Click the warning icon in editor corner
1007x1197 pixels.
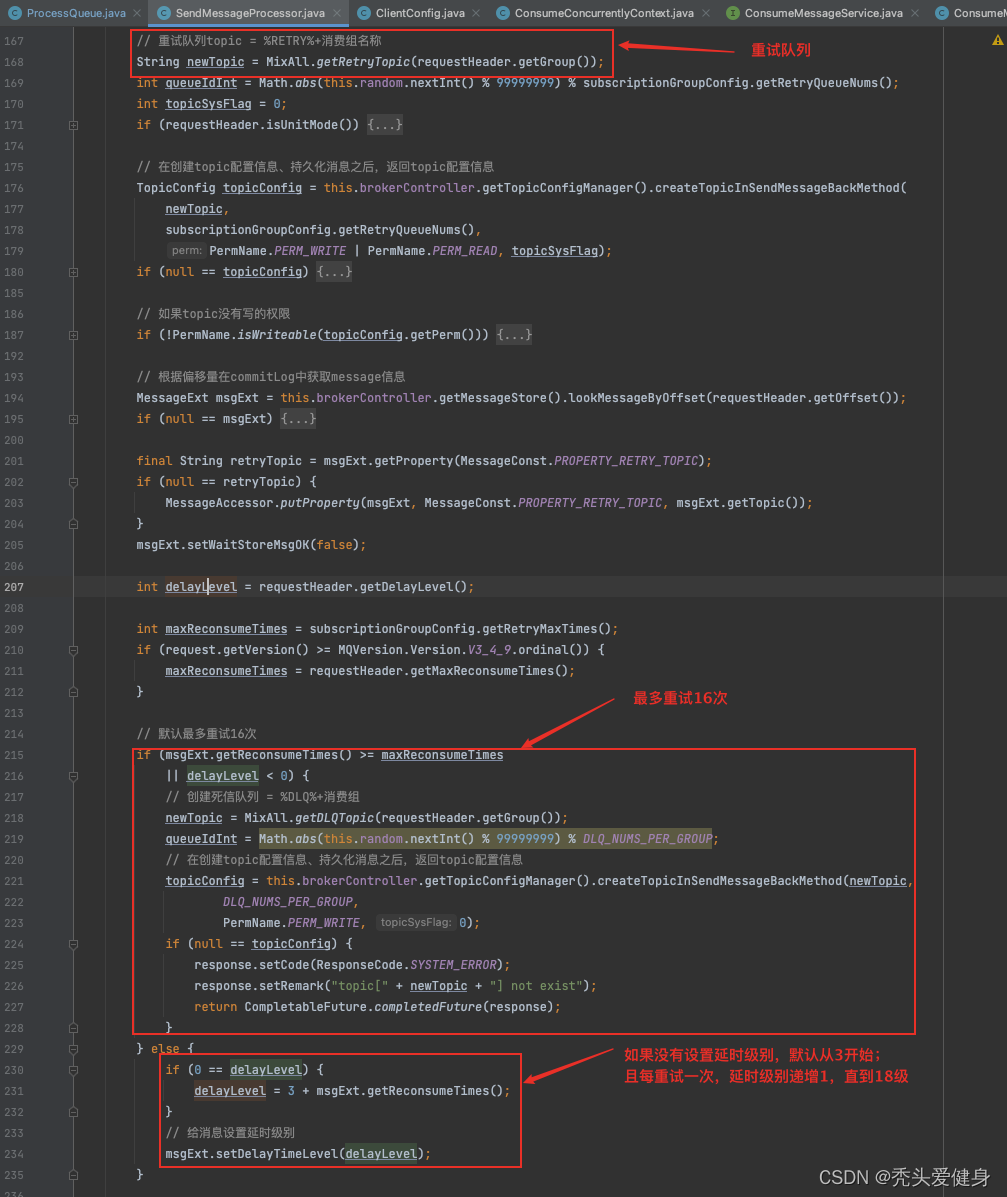997,40
